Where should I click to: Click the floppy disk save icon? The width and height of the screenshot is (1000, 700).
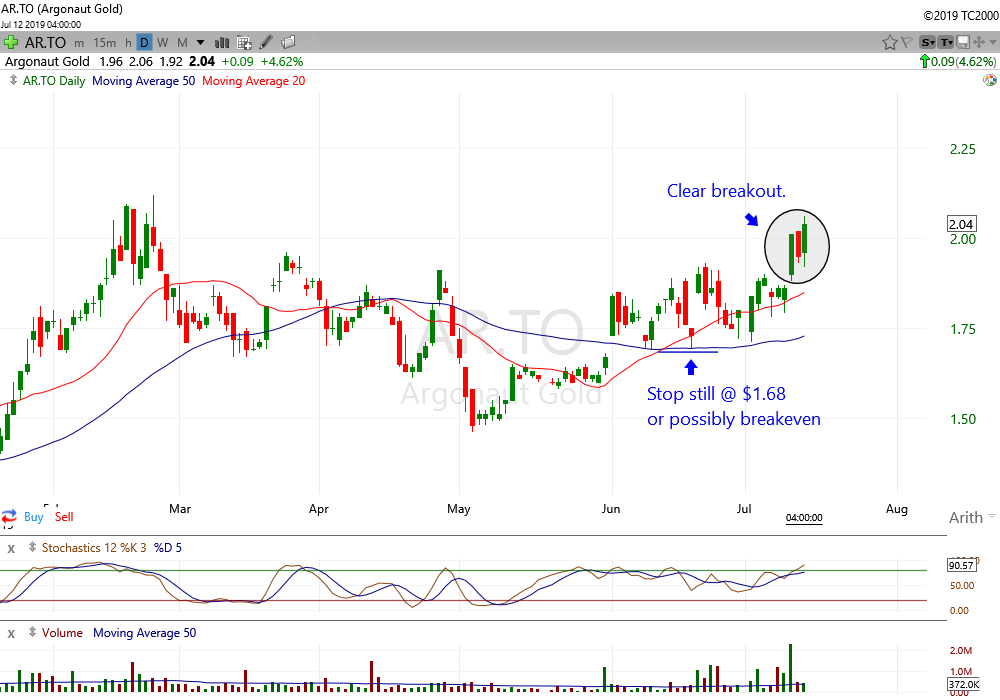coord(963,43)
